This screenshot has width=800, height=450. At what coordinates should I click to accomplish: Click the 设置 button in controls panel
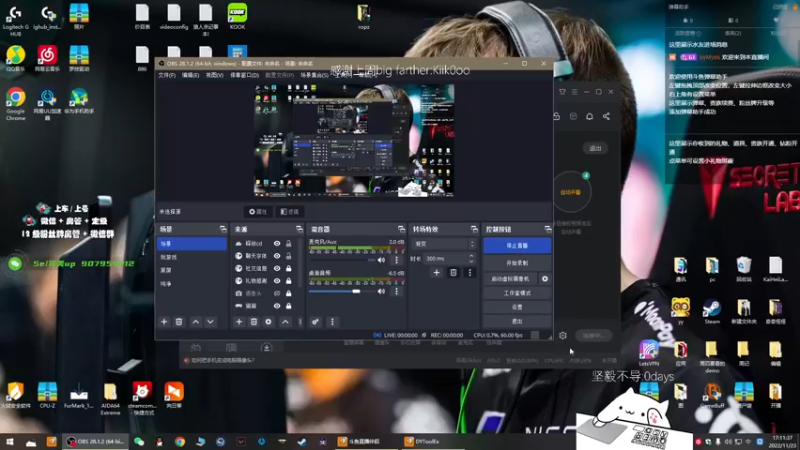point(517,307)
